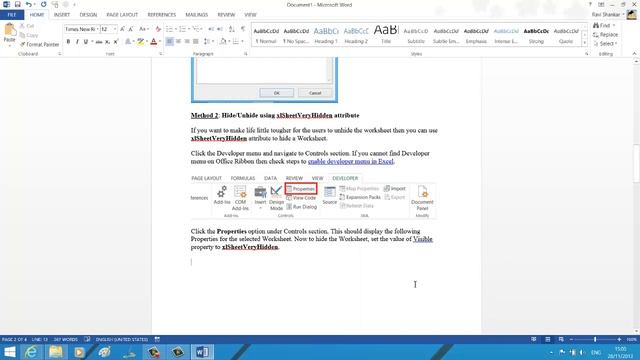Screen dimensions: 640x360
Task: Sort the selected paragraphs
Action: pos(231,29)
